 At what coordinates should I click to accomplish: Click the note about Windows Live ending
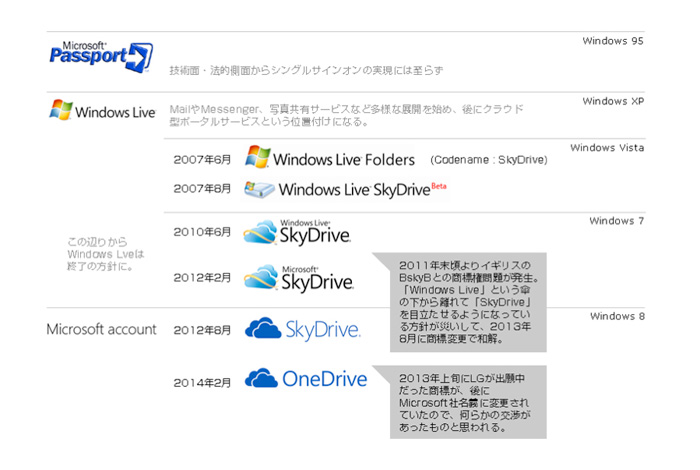point(105,254)
